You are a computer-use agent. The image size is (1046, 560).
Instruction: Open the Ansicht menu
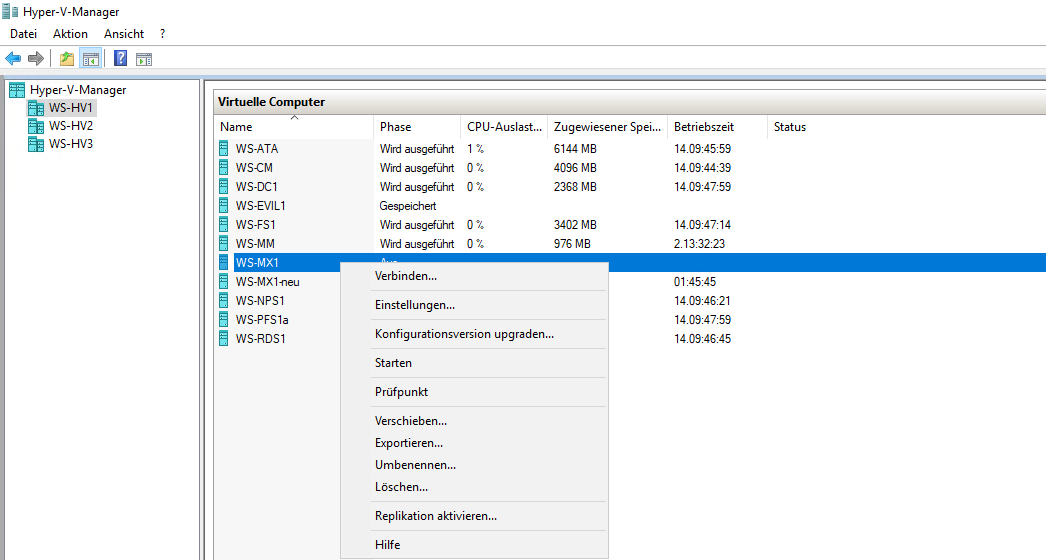(123, 33)
